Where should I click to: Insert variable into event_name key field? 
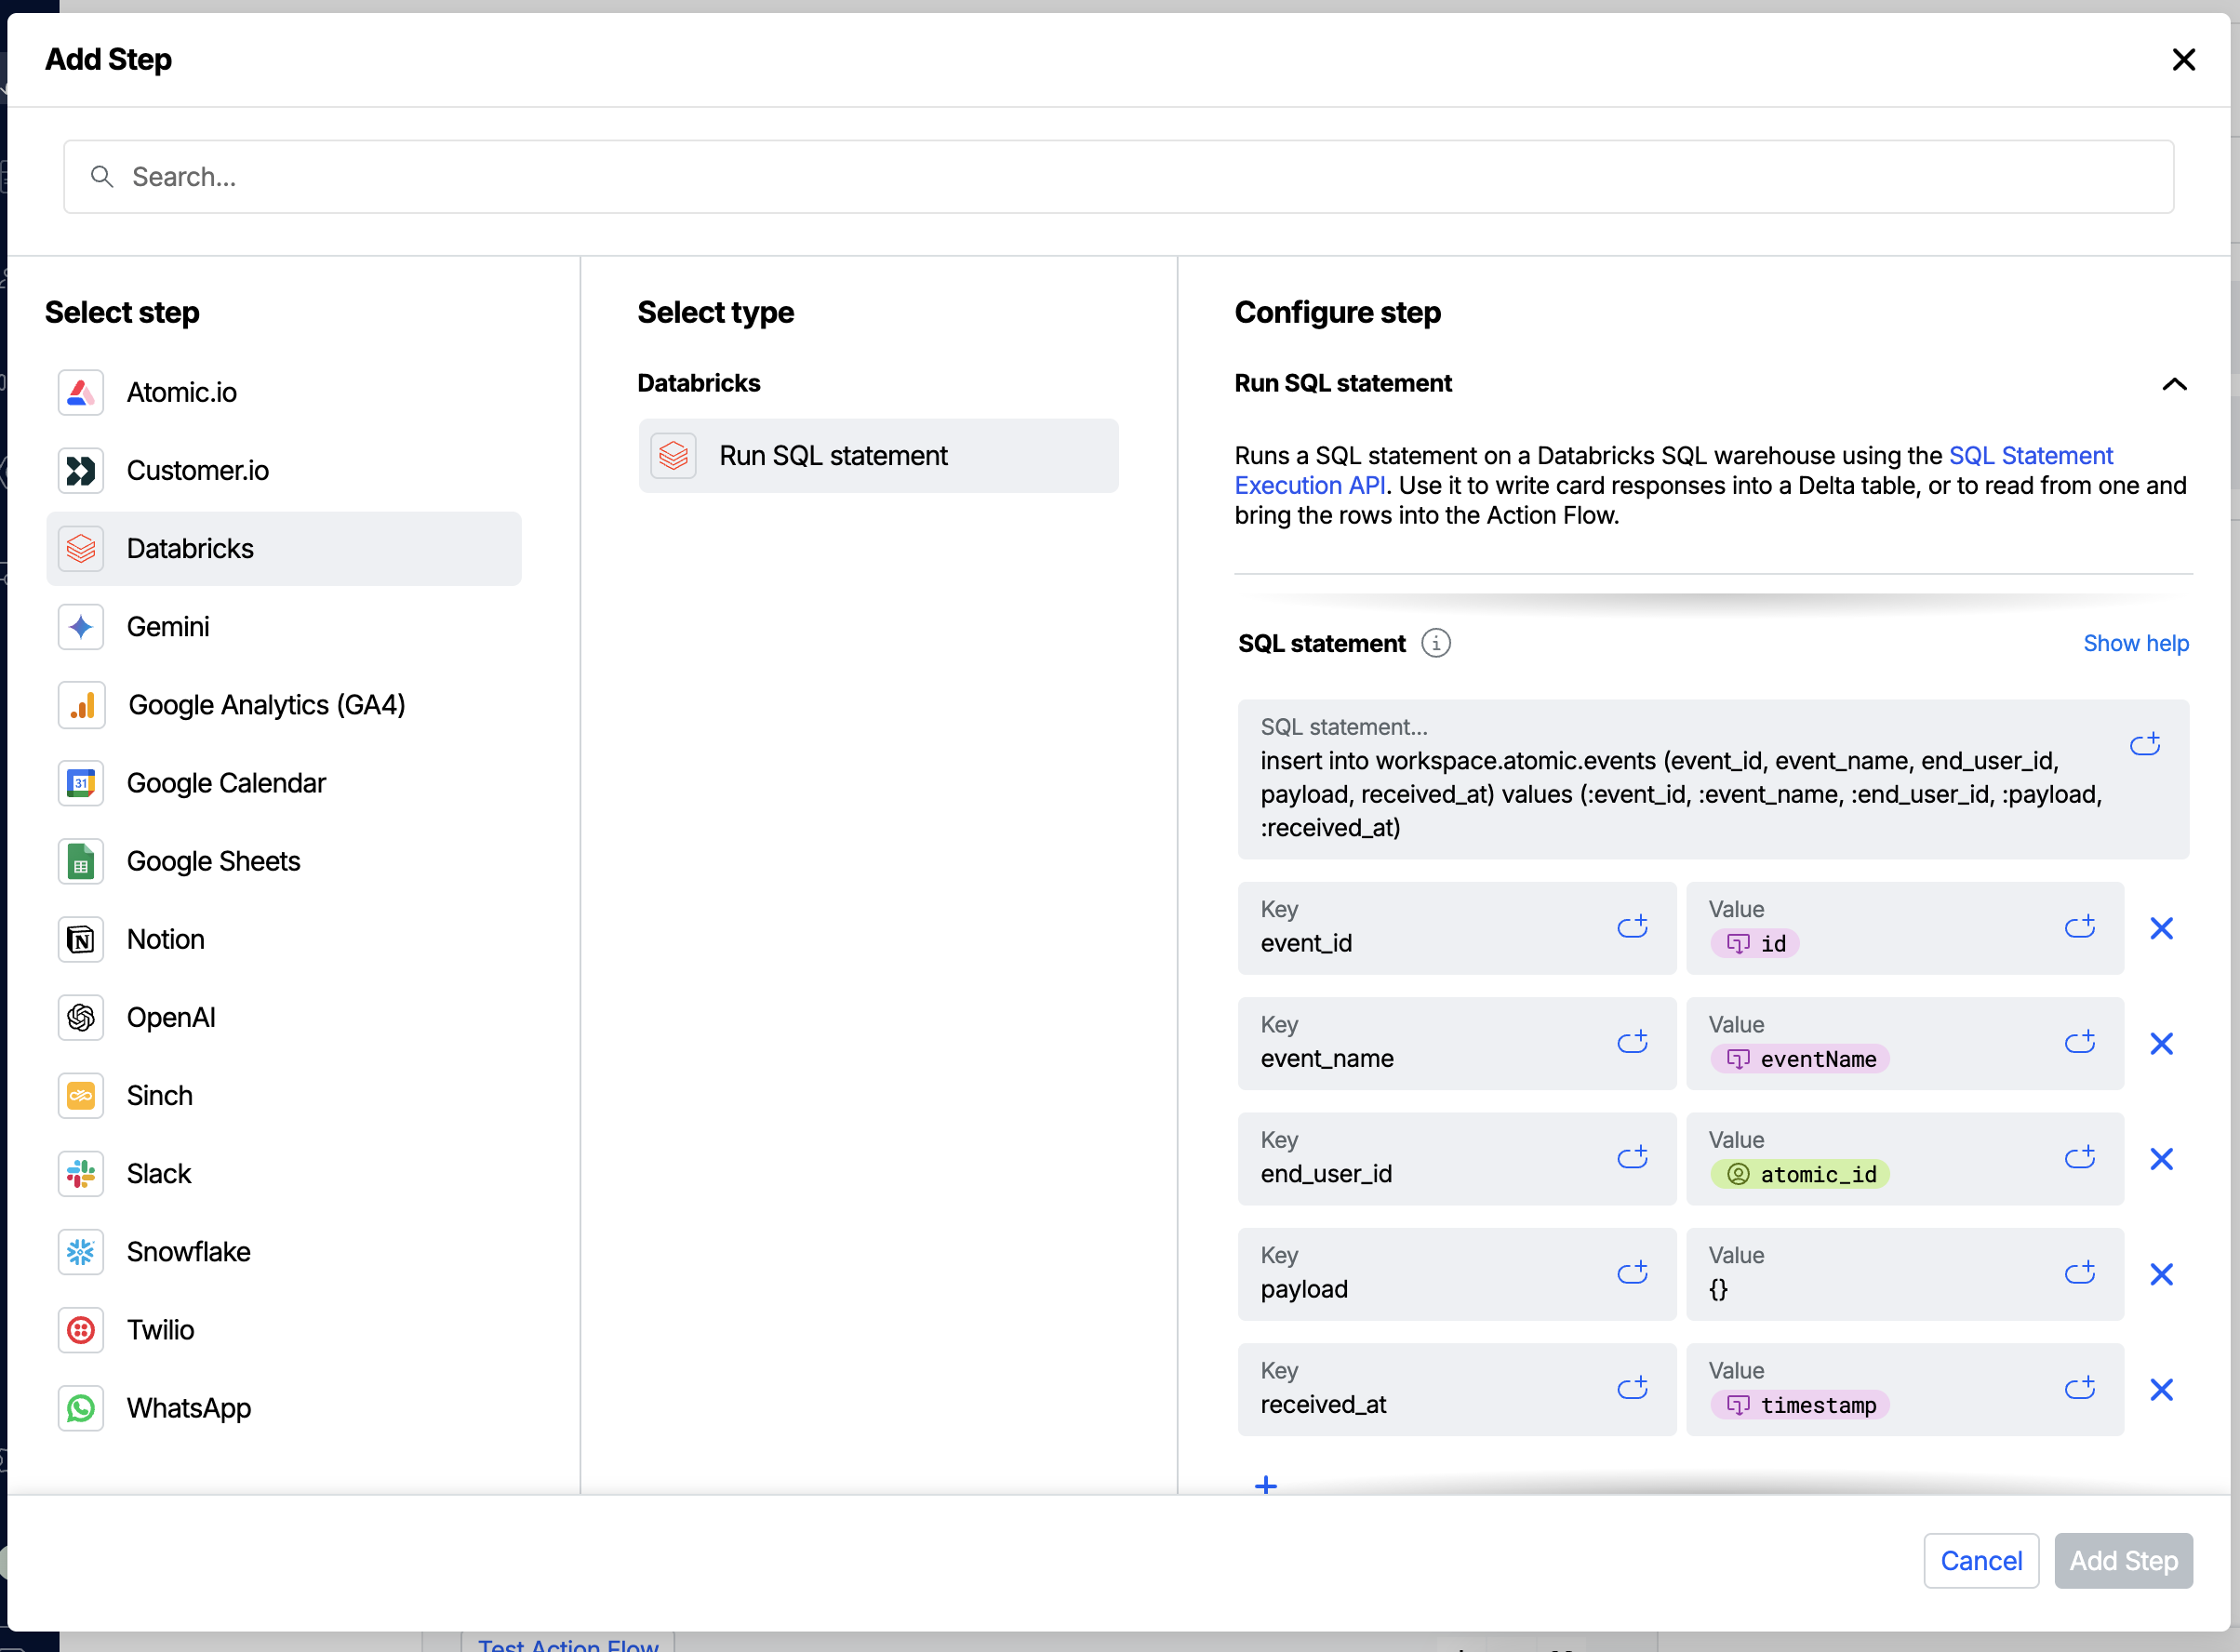(1632, 1042)
